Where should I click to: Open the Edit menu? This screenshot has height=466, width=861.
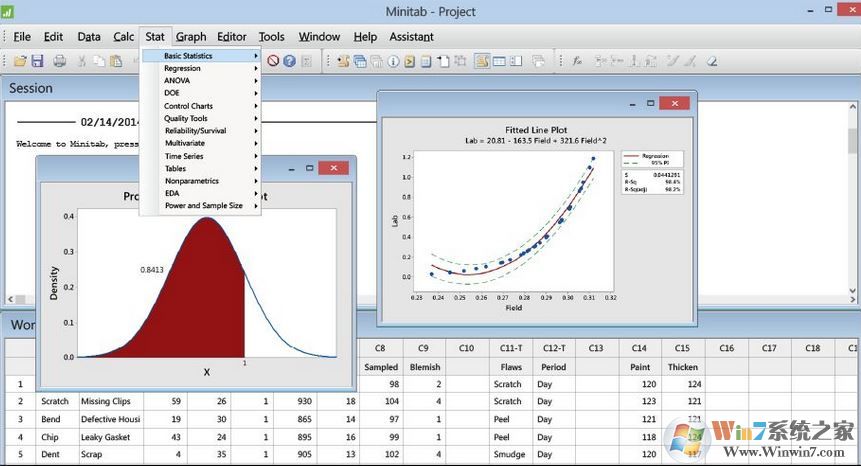click(53, 37)
